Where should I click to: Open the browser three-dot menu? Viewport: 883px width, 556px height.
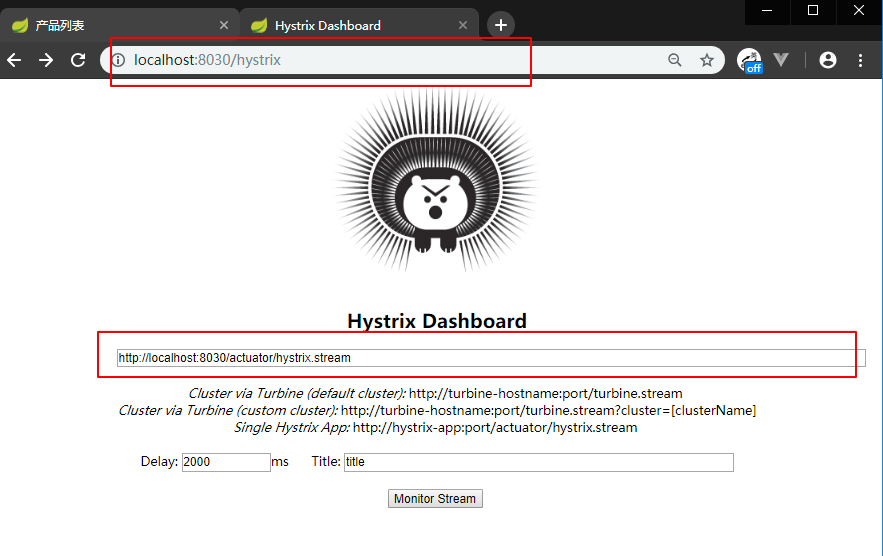point(860,60)
